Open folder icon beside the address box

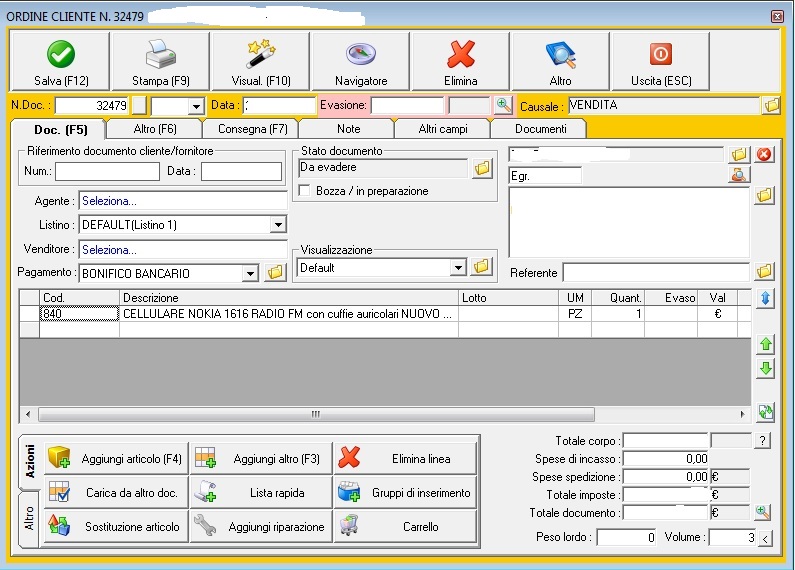tap(764, 195)
